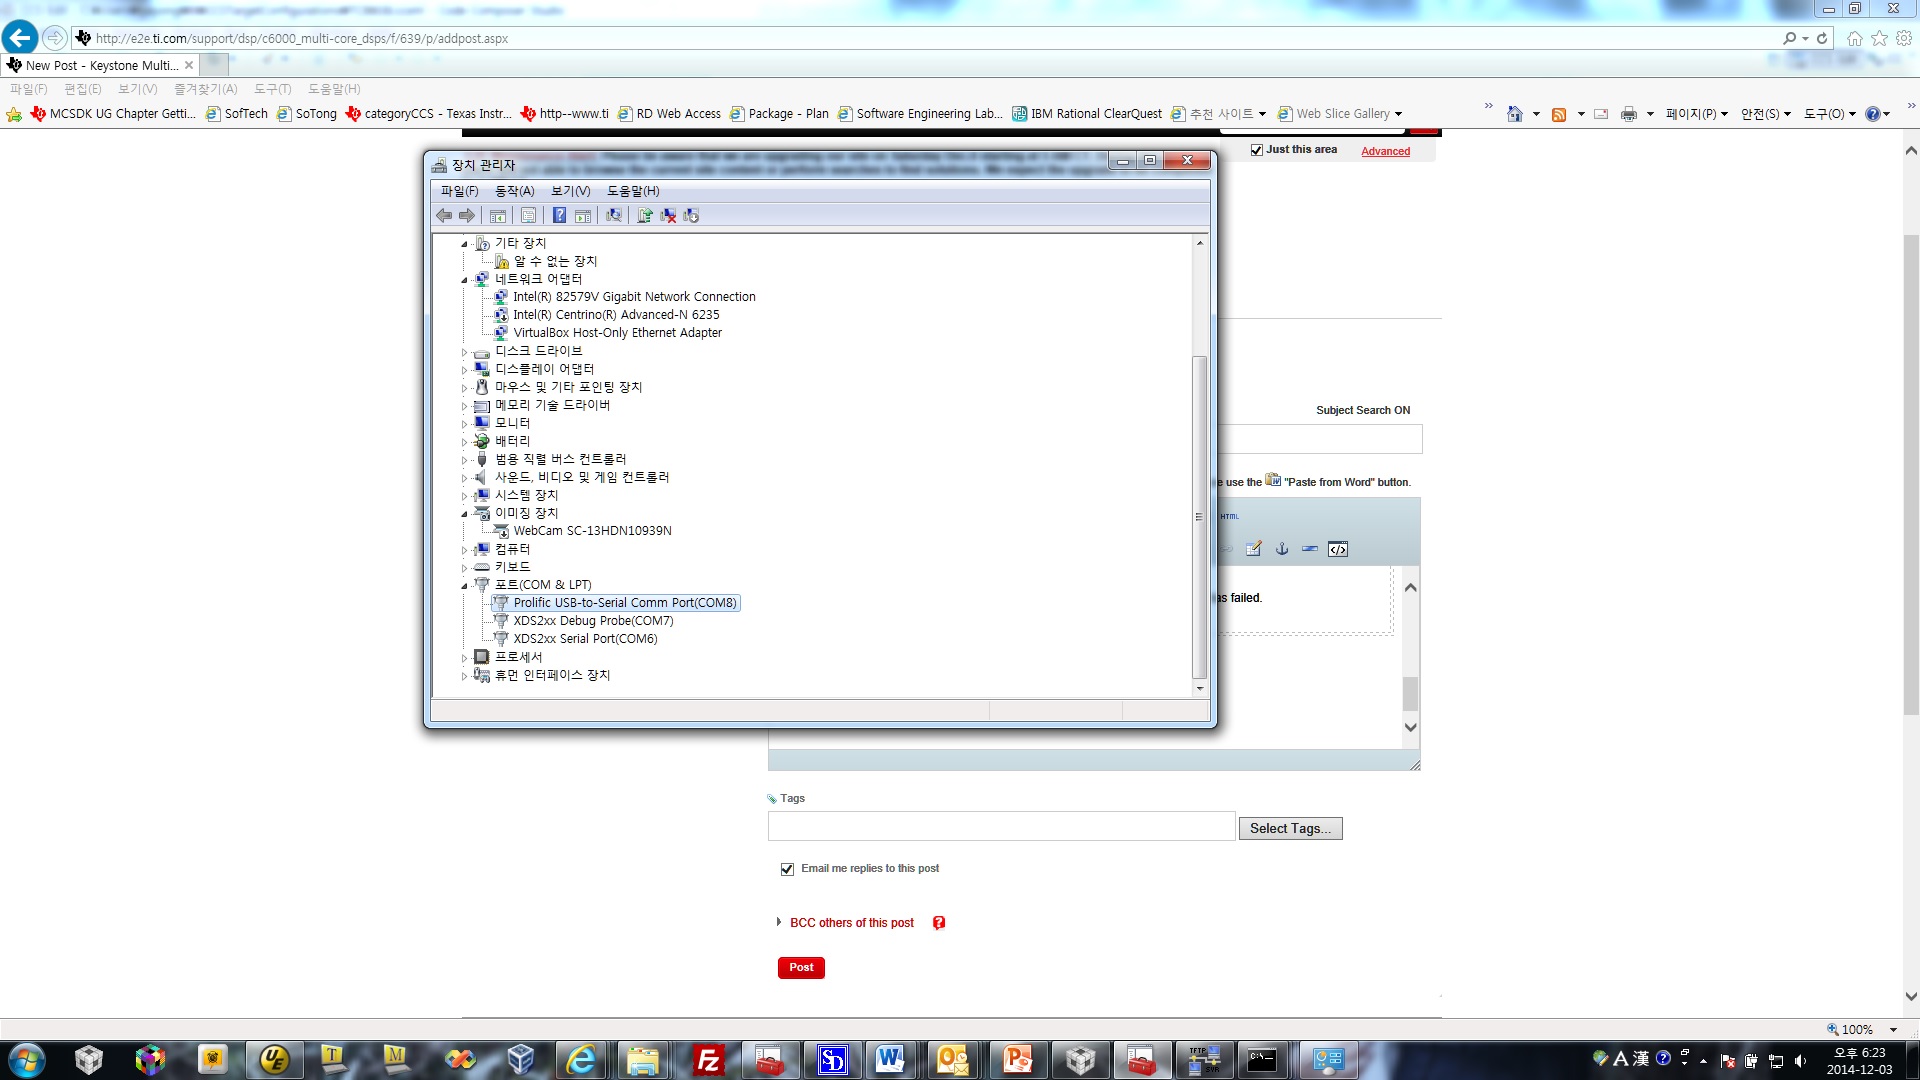Click the scan for hardware changes icon
Image resolution: width=1920 pixels, height=1080 pixels.
pyautogui.click(x=614, y=215)
